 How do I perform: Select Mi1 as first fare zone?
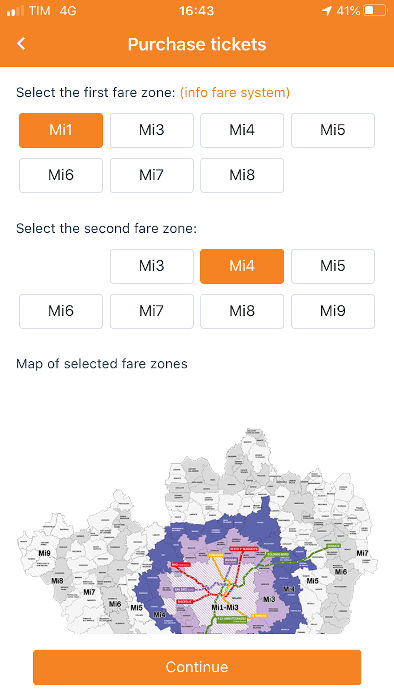(61, 130)
